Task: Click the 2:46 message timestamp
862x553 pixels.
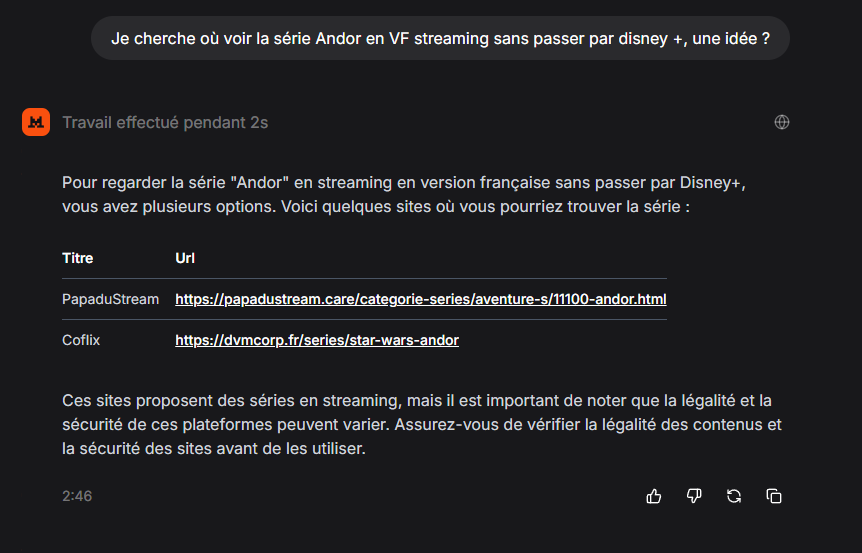Action: 77,496
